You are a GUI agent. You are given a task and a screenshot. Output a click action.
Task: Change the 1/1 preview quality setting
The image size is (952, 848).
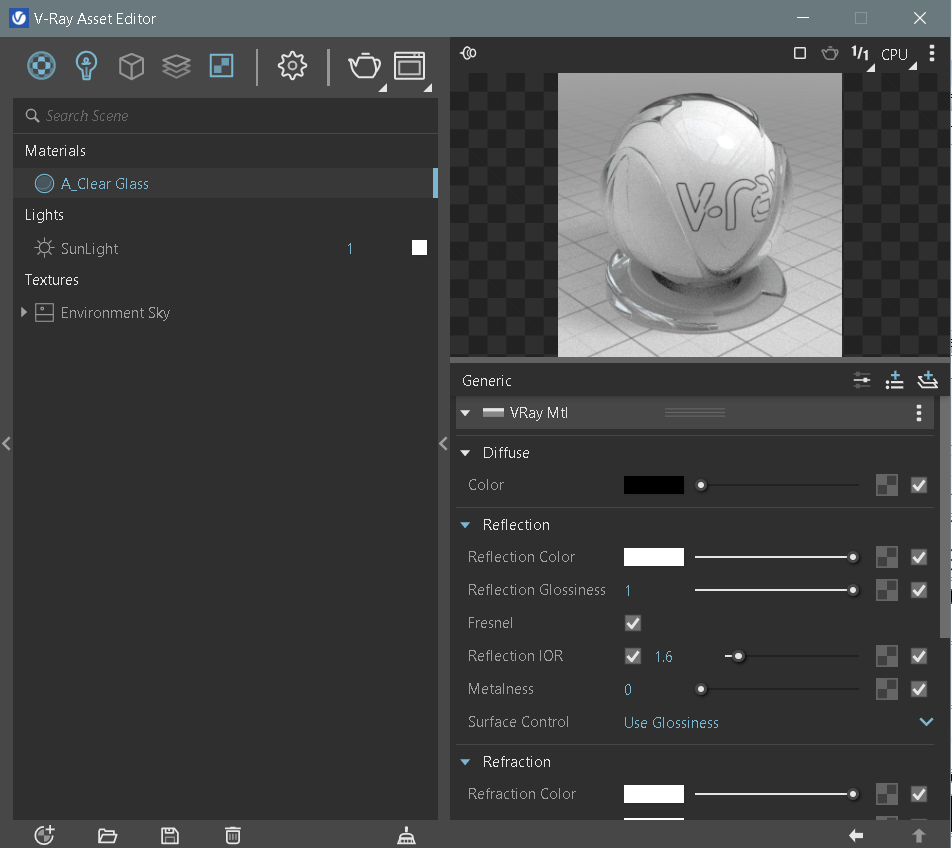click(x=860, y=53)
